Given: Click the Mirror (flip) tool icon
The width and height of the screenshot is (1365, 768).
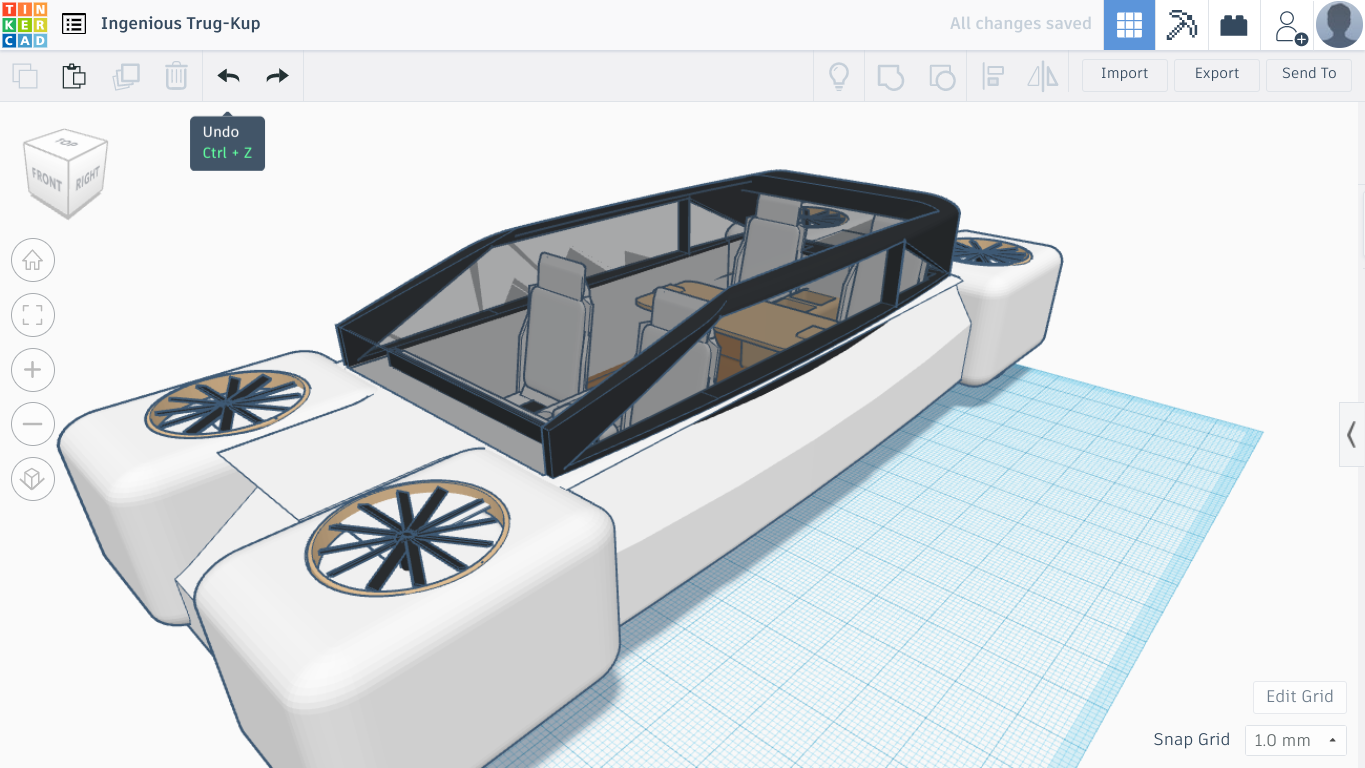Looking at the screenshot, I should pos(1042,76).
